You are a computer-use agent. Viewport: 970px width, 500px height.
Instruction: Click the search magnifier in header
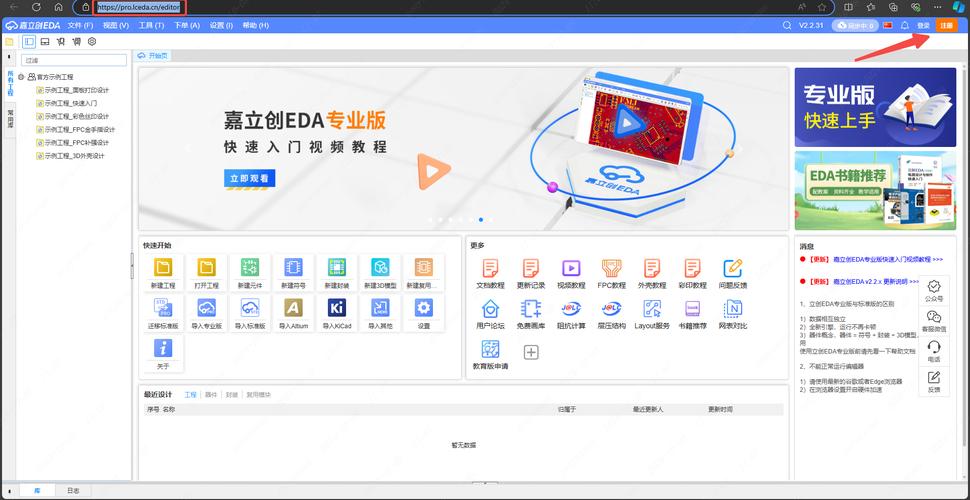pos(787,25)
